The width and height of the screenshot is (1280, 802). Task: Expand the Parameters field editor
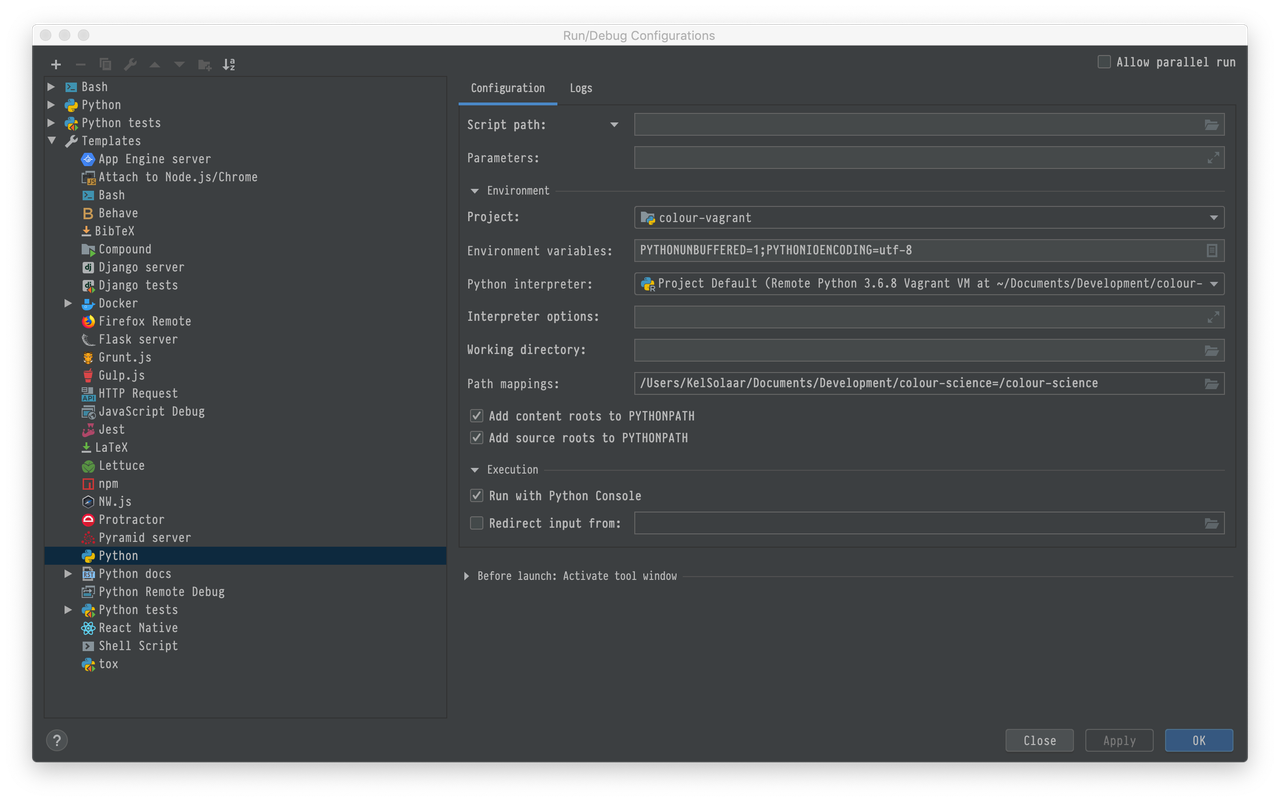pos(1213,158)
